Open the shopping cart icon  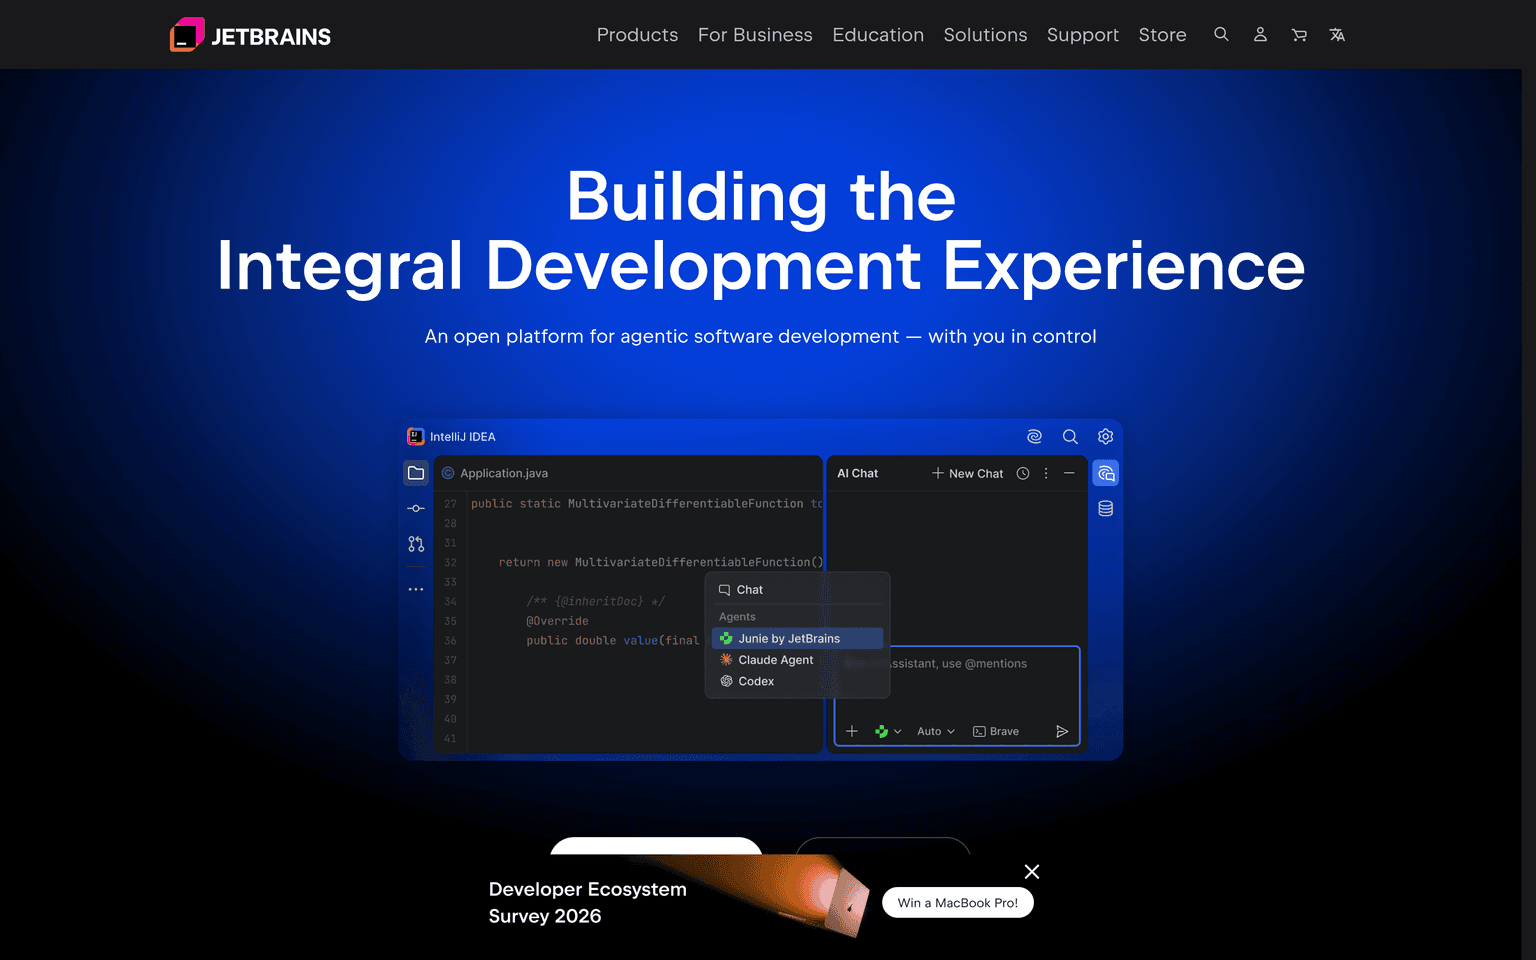[x=1299, y=34]
